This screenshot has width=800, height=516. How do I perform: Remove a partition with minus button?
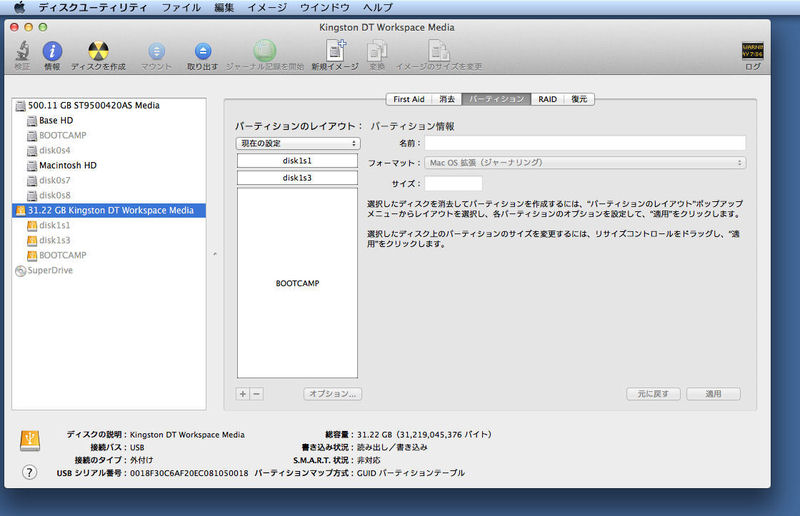(257, 394)
